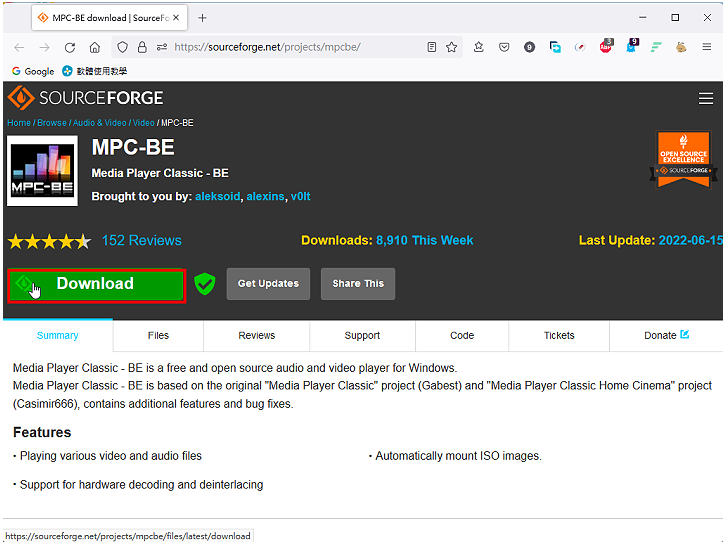
Task: Open the Donate external link tab
Action: coord(666,335)
